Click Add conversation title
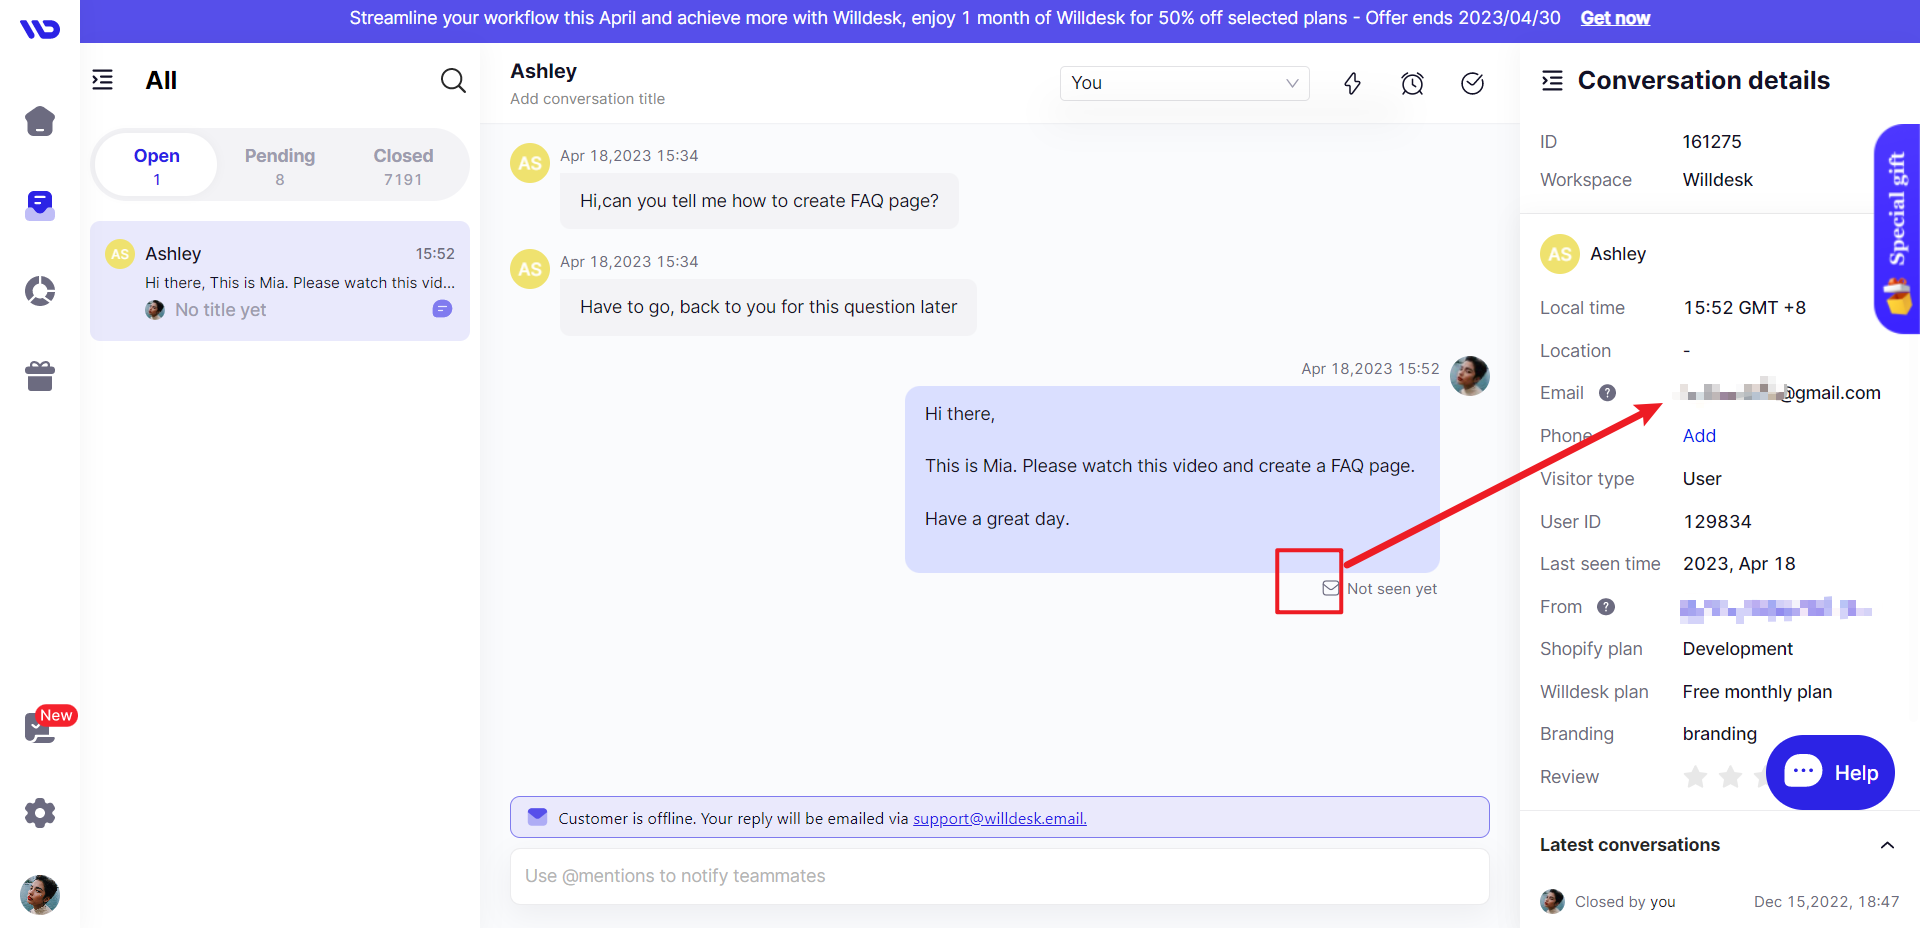 587,99
